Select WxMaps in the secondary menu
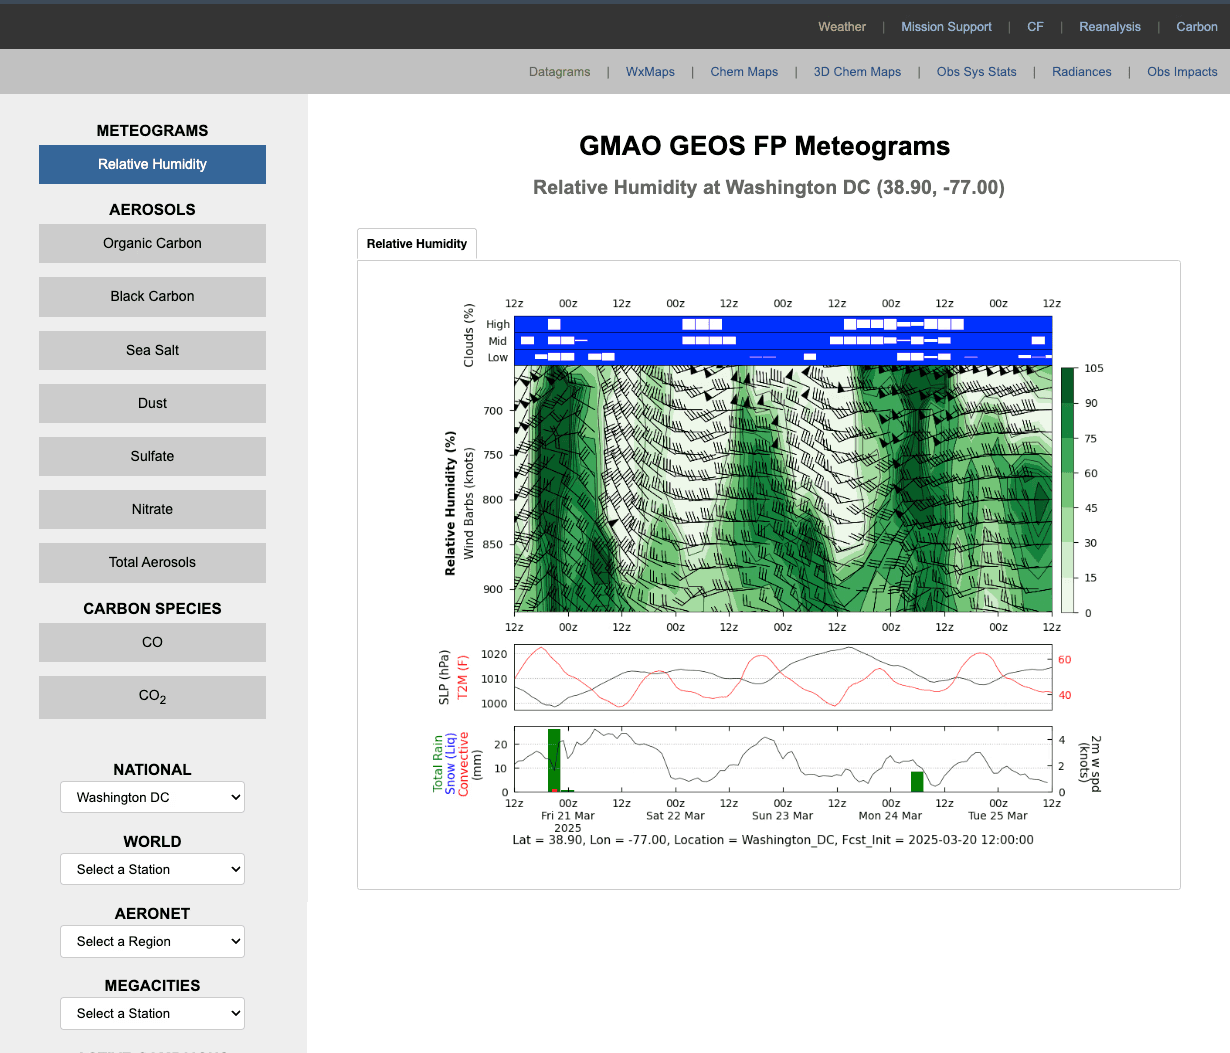The height and width of the screenshot is (1053, 1230). coord(650,72)
